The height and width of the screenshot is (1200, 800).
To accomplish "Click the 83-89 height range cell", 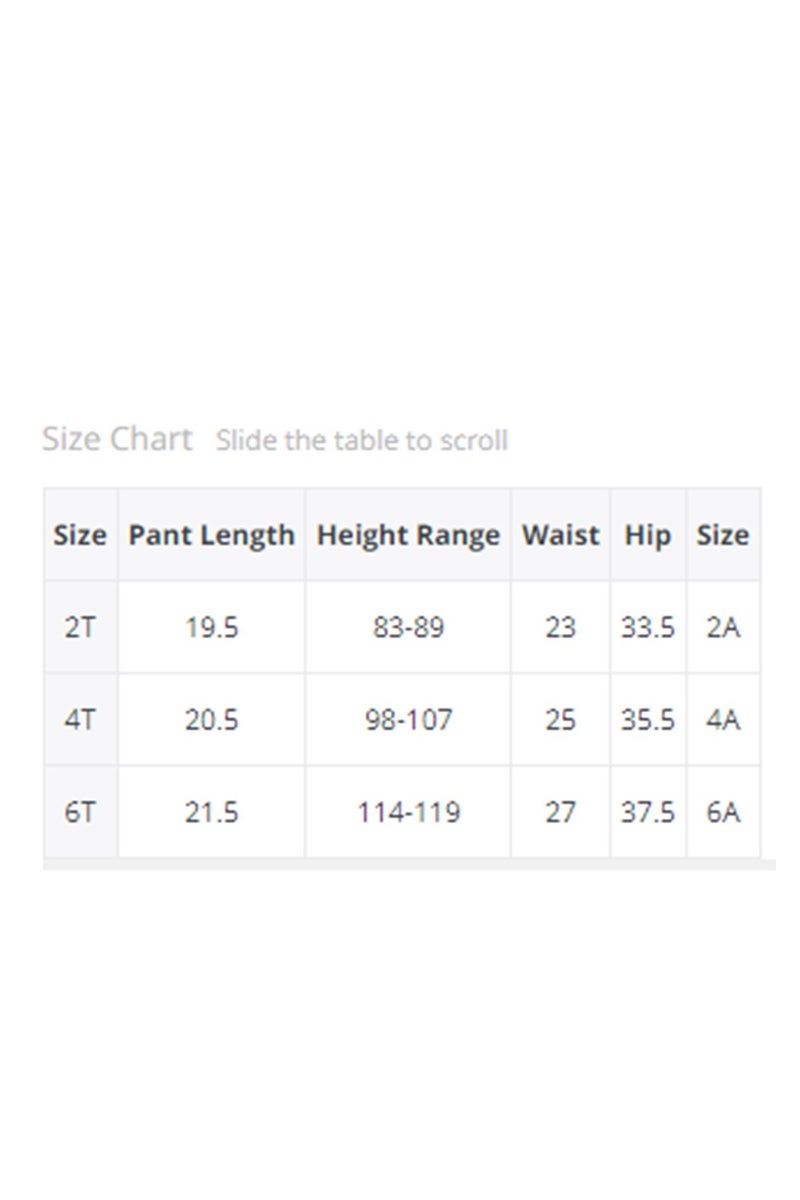I will (x=408, y=628).
